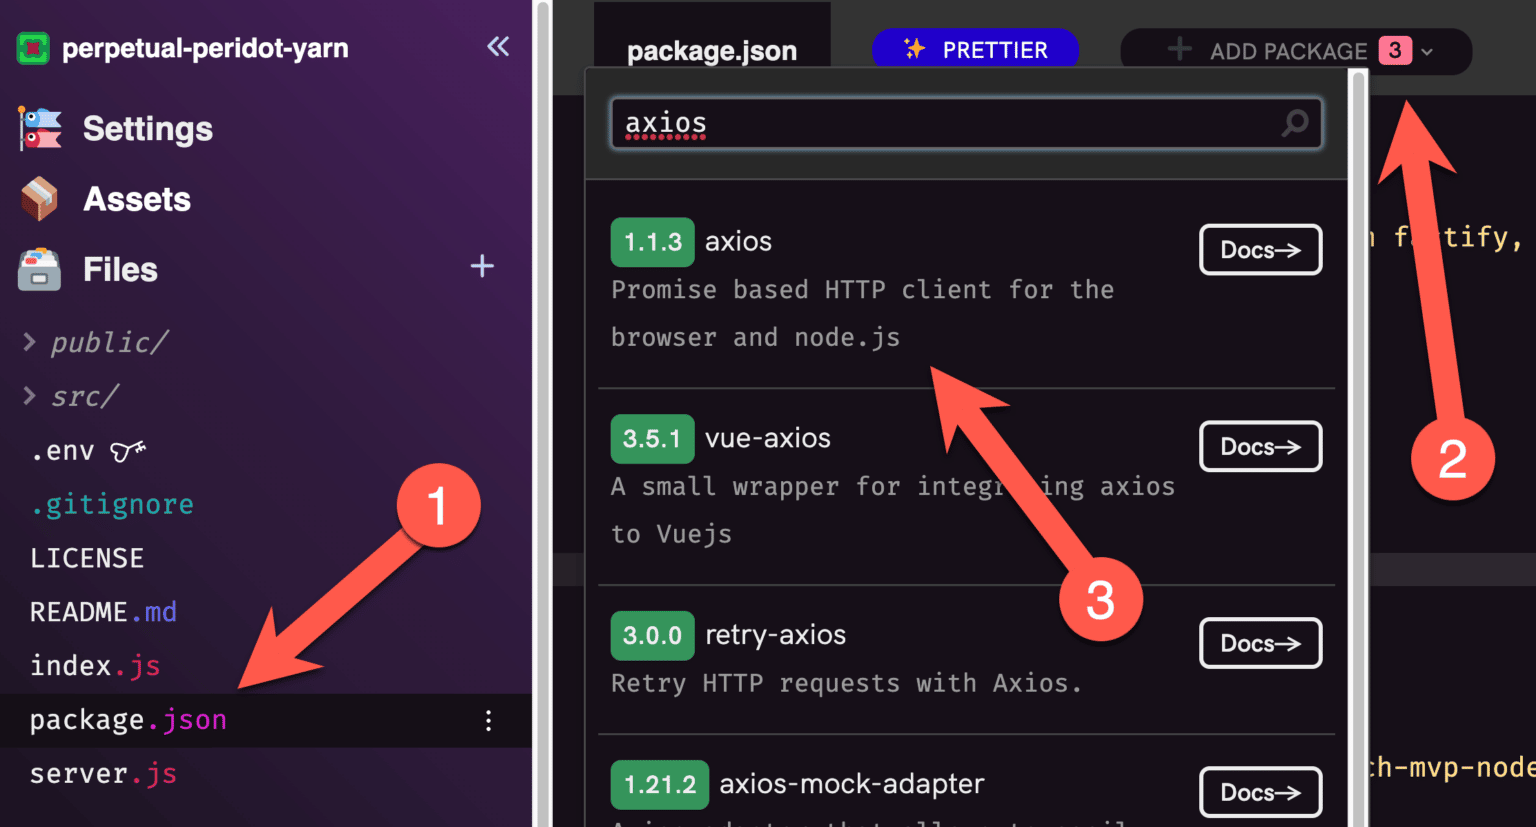Switch to the package.json tab
The image size is (1536, 827).
[711, 50]
